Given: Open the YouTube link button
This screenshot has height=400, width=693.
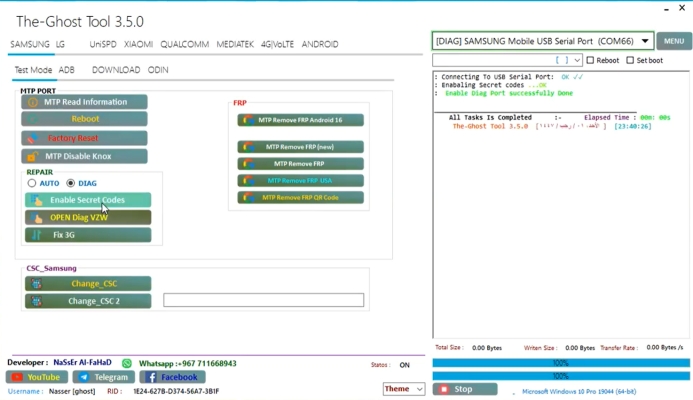Looking at the screenshot, I should click(37, 377).
